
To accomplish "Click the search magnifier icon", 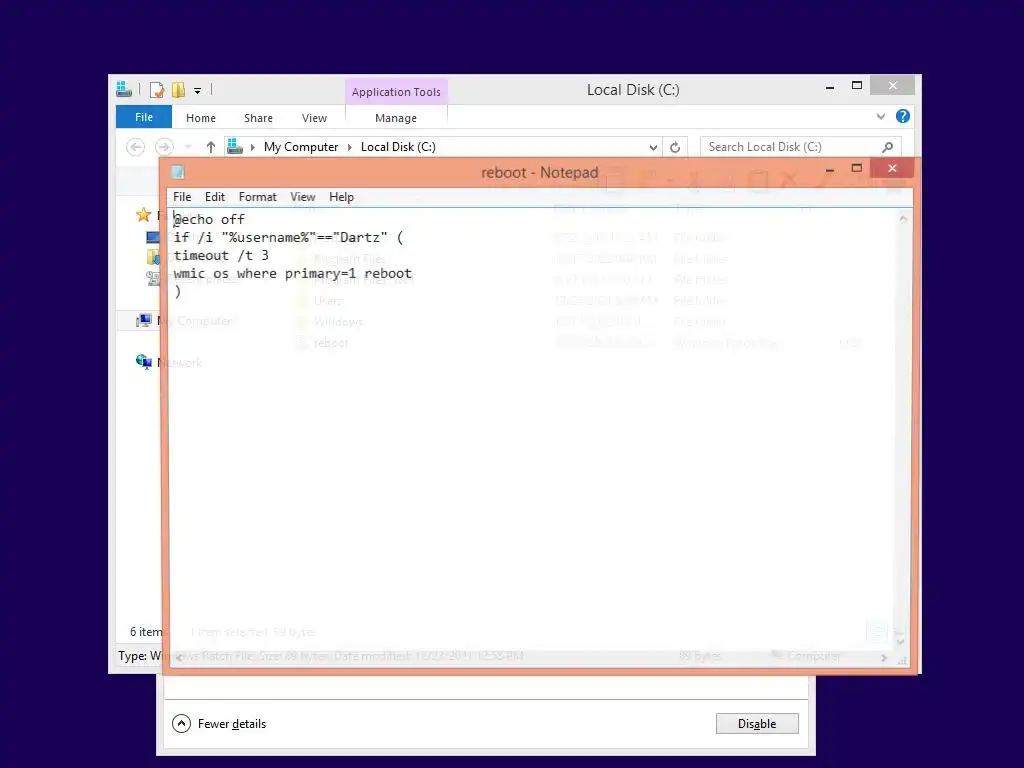I will coord(887,147).
